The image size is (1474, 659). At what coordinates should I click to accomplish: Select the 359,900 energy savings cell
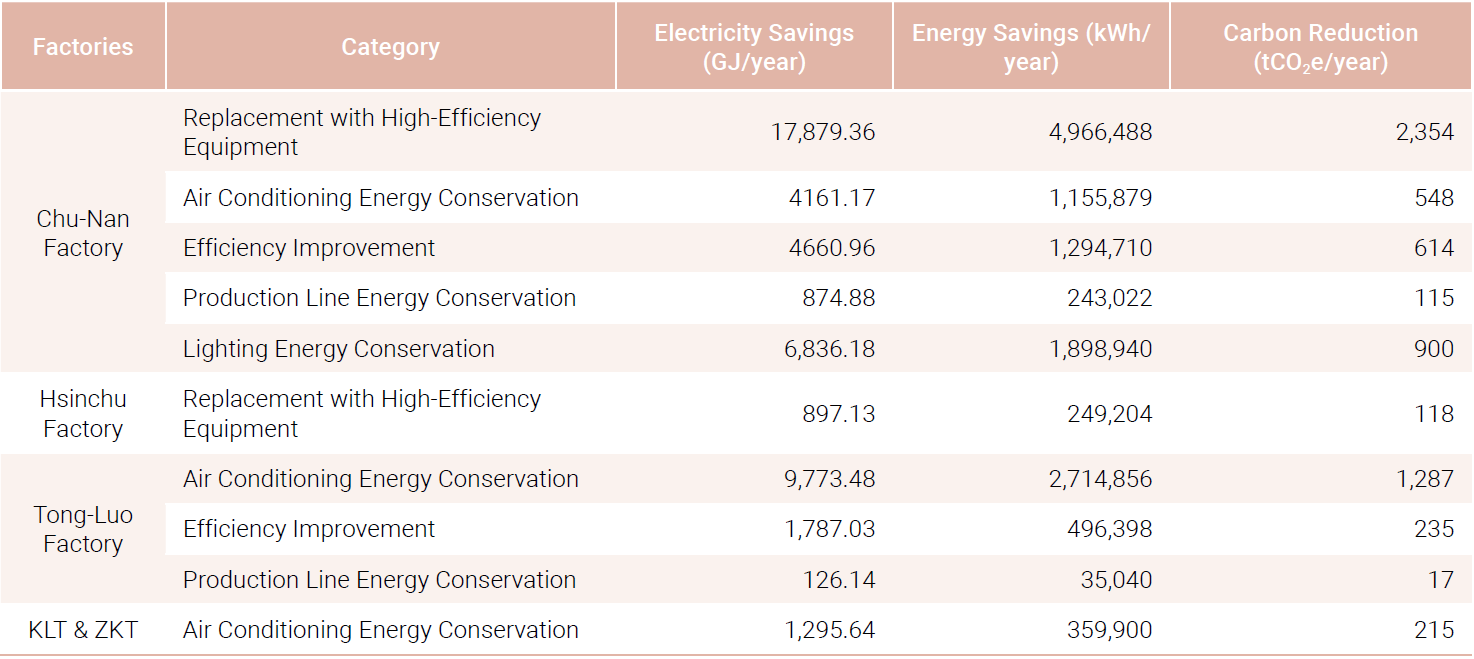tap(1110, 630)
